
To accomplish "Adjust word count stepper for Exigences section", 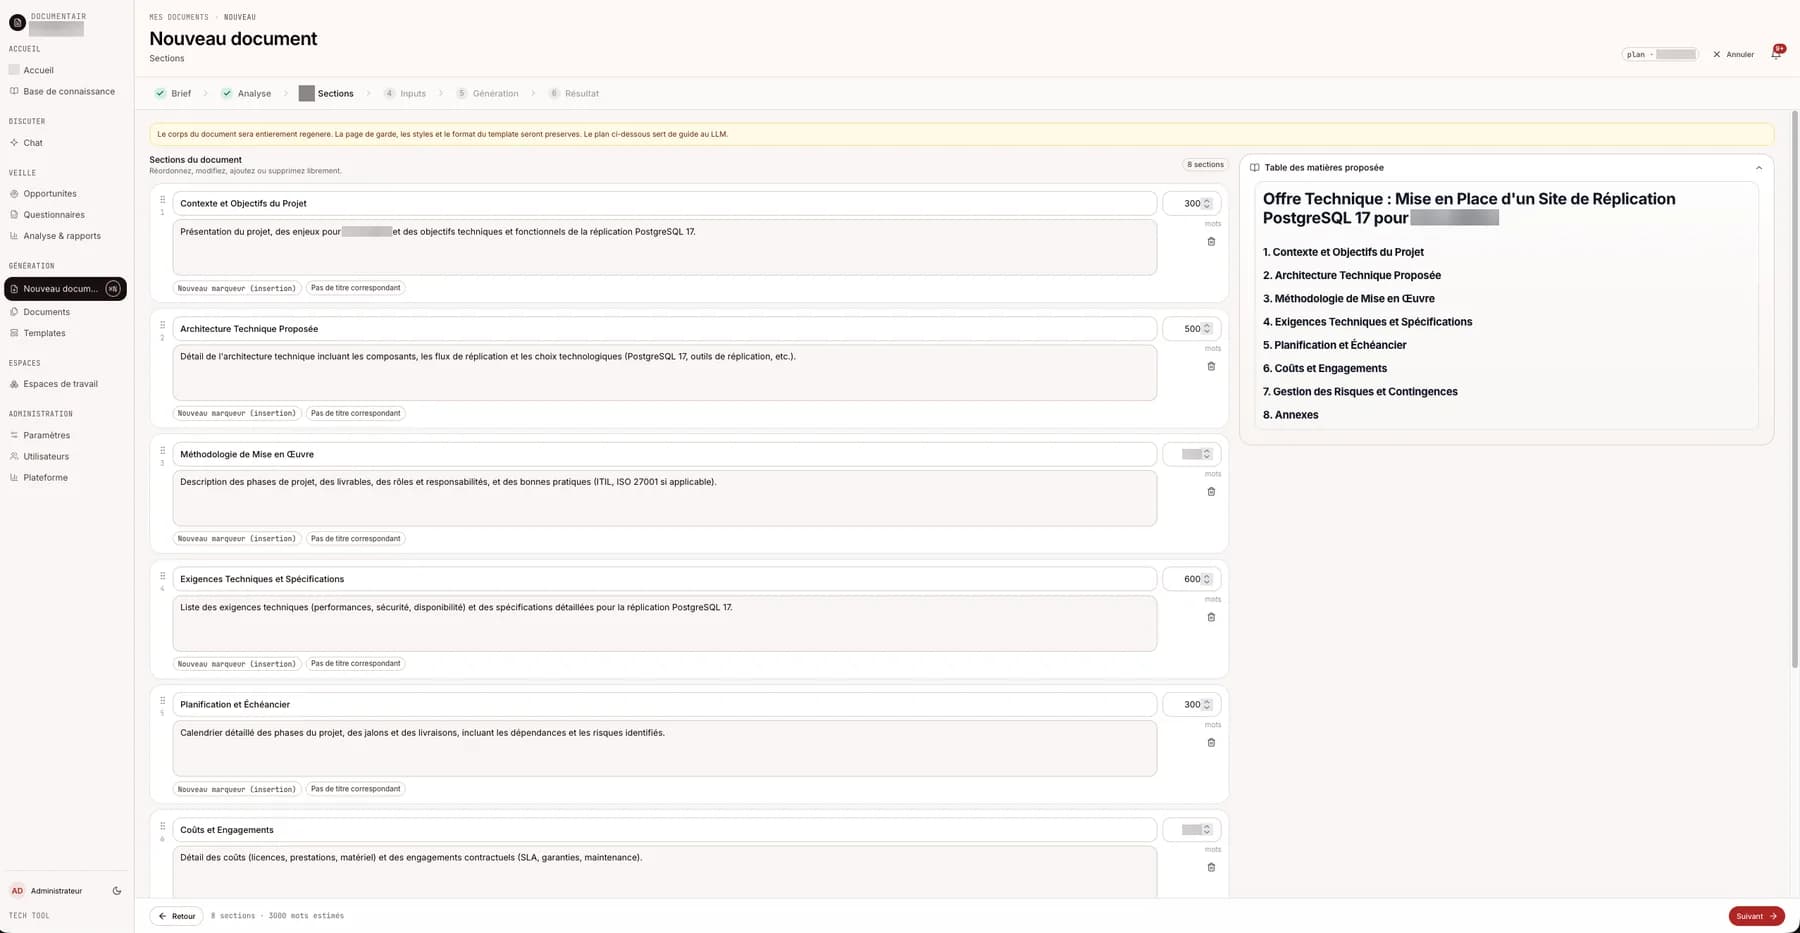I will 1207,579.
